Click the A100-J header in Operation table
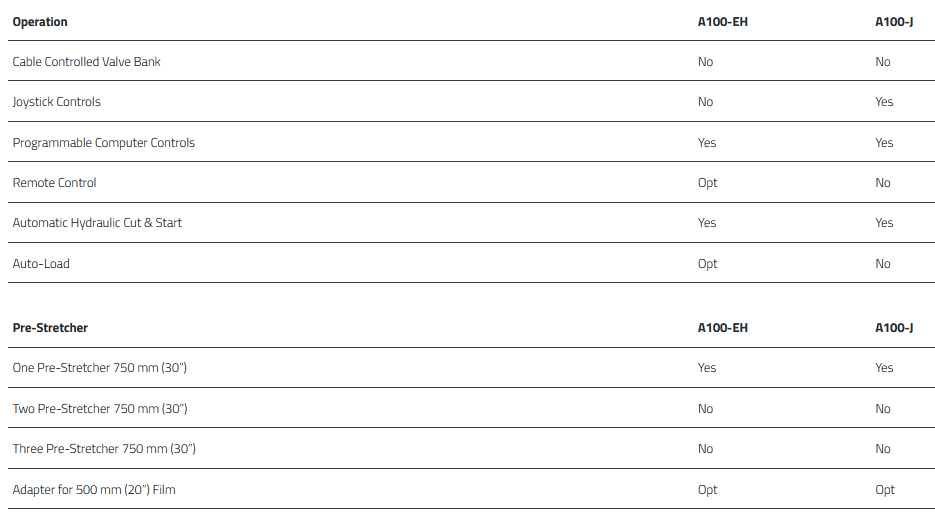This screenshot has width=935, height=516. tap(894, 21)
